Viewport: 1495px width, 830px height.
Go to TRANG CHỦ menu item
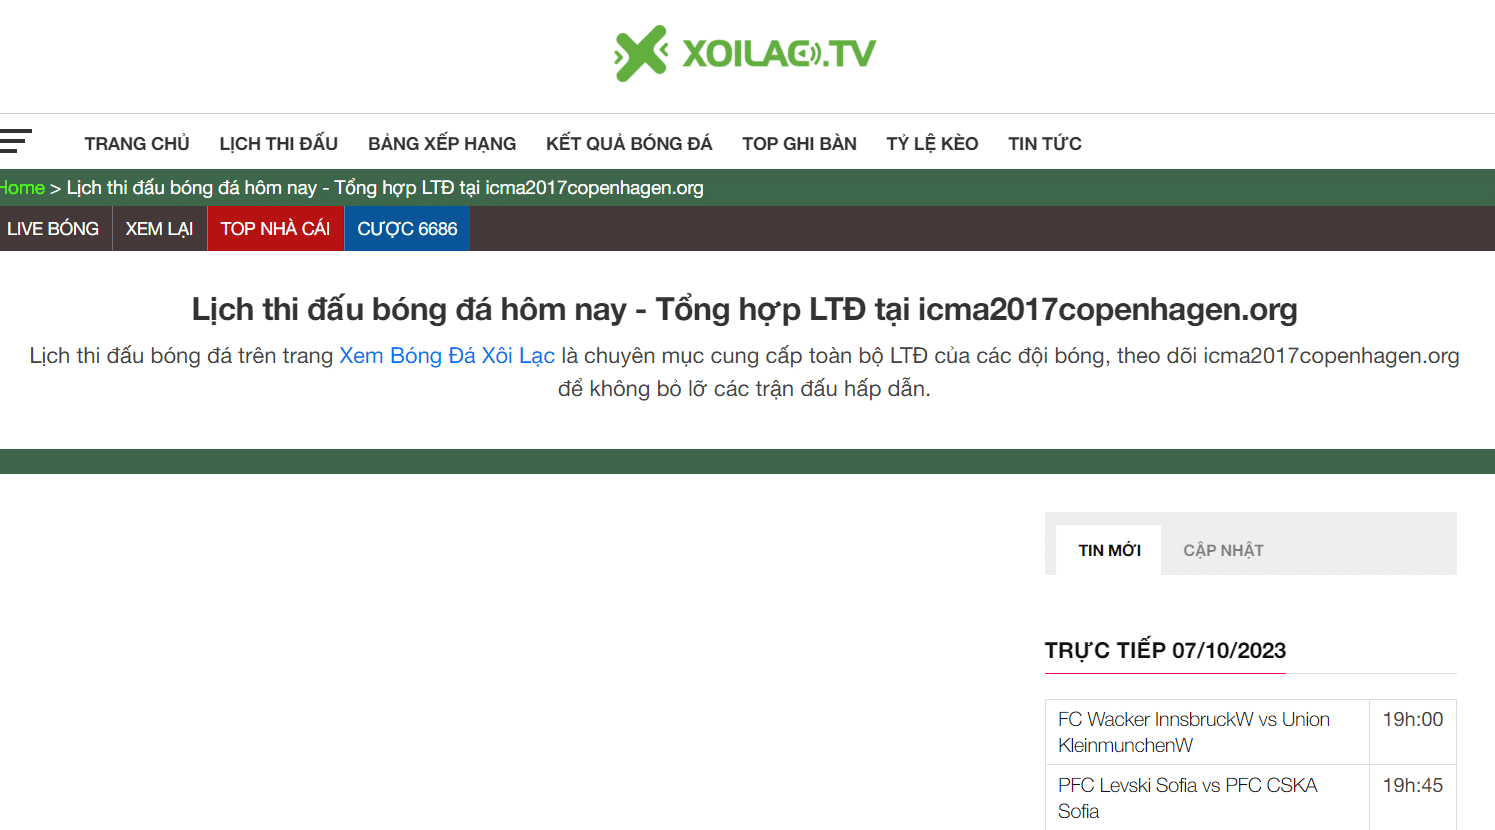tap(137, 144)
